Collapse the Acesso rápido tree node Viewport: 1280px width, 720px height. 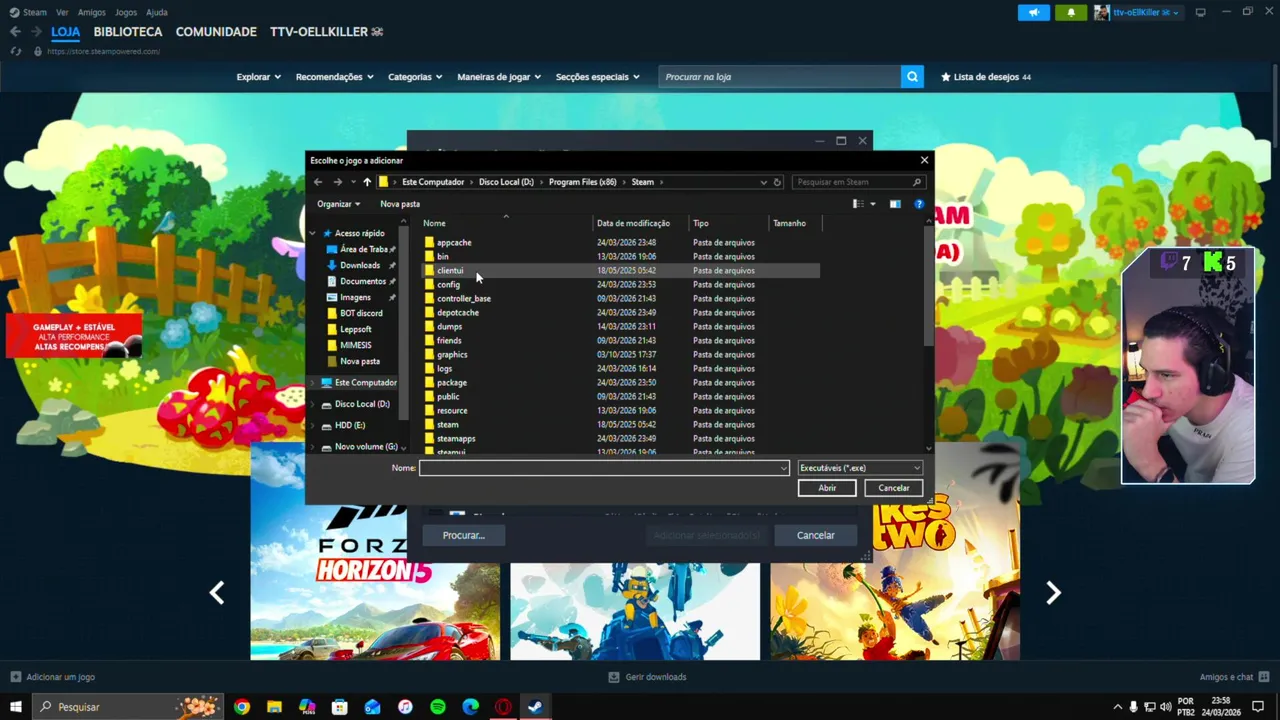(x=313, y=233)
